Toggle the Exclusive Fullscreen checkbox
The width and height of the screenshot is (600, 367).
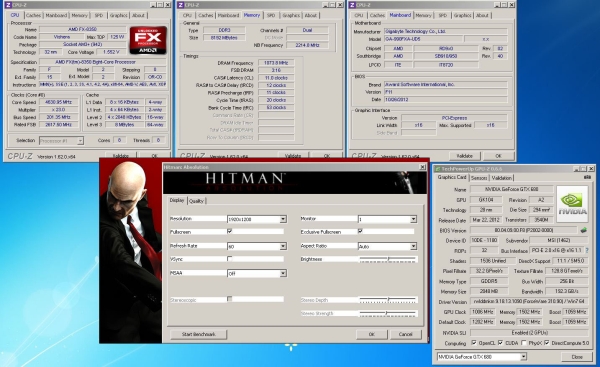point(360,231)
